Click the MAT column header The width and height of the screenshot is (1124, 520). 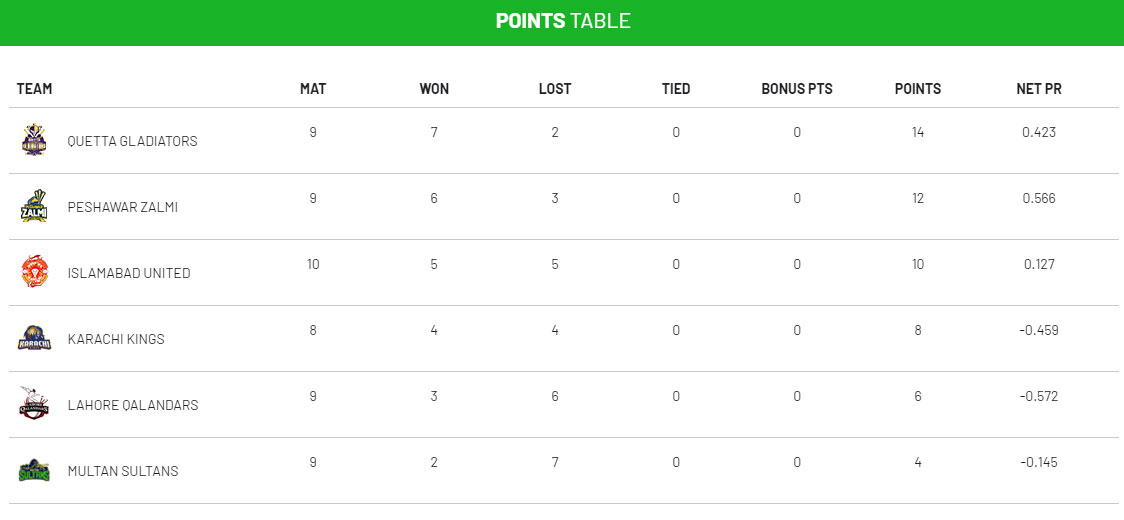tap(313, 89)
